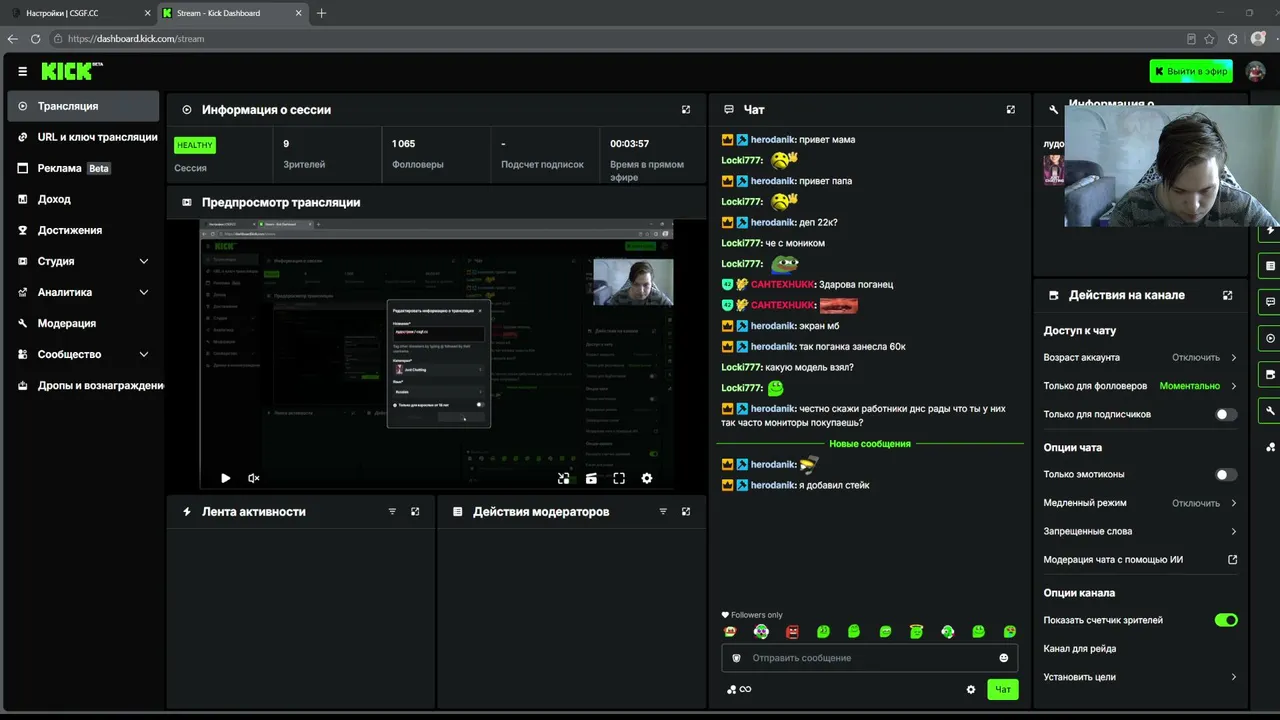1280x720 pixels.
Task: Expand the activity feed panel
Action: point(415,512)
